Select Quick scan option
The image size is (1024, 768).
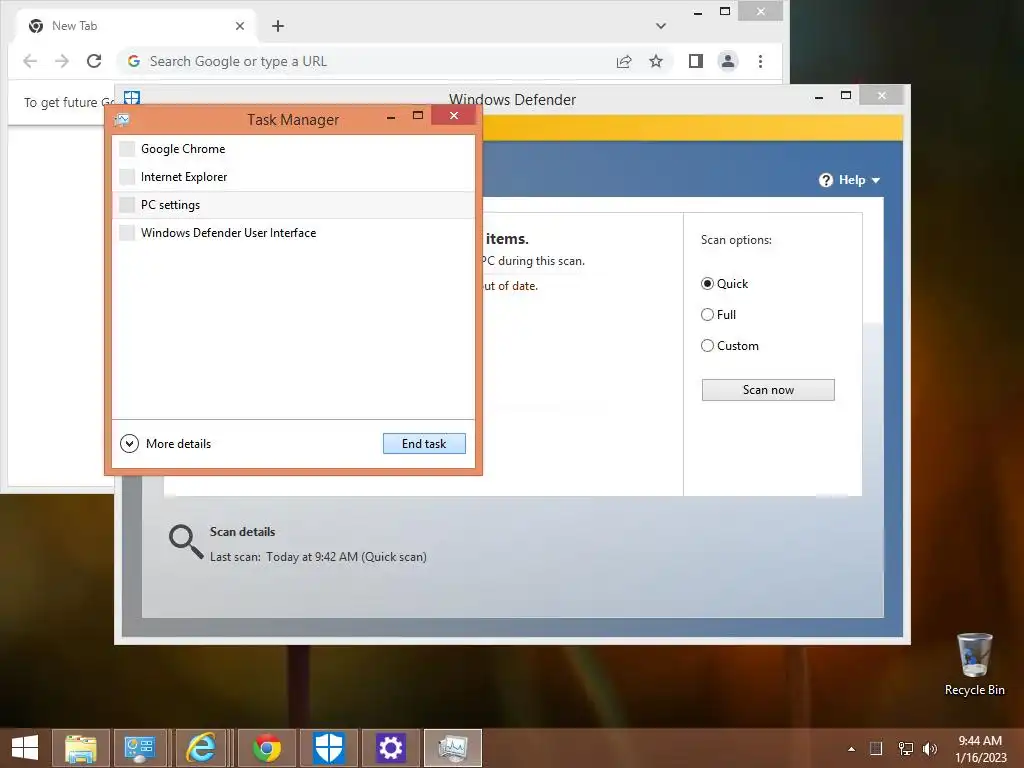pyautogui.click(x=707, y=284)
